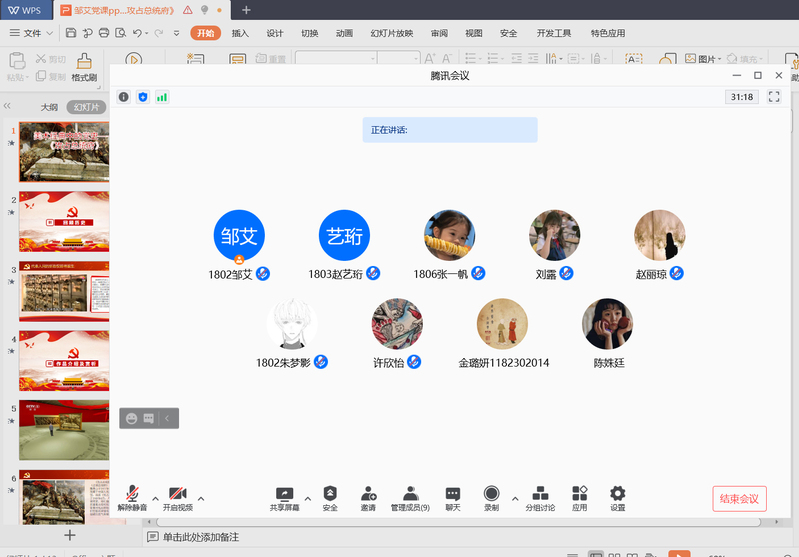Click the 邀请 invite icon

[x=368, y=494]
